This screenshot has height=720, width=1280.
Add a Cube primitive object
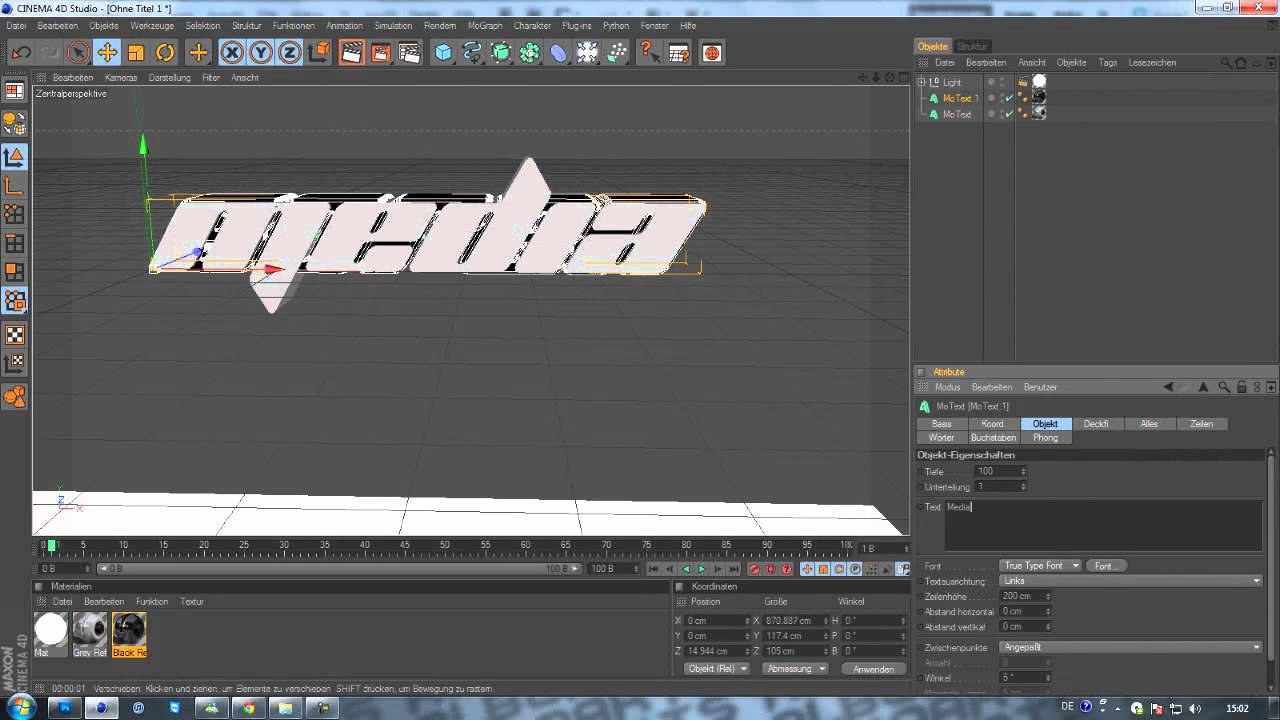(443, 53)
